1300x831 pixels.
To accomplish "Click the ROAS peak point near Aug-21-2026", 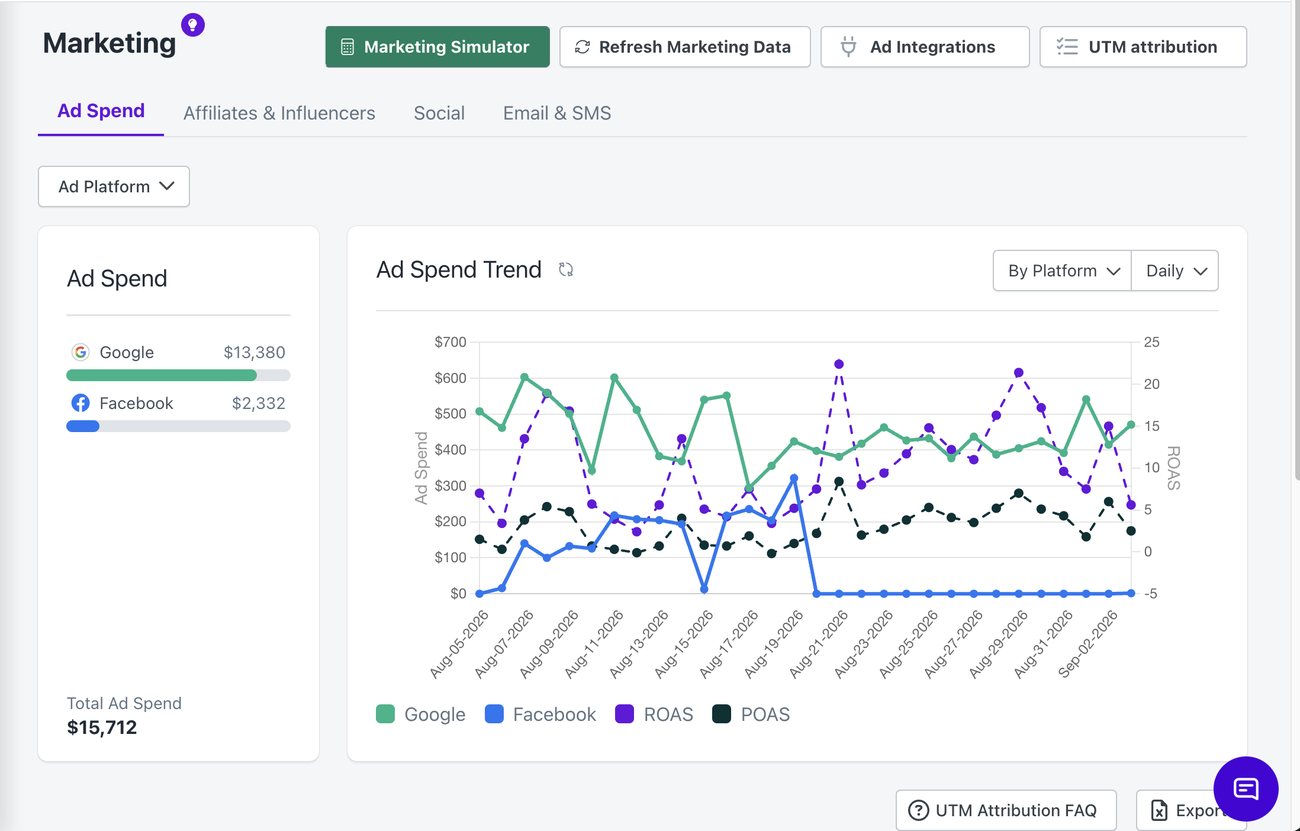I will pyautogui.click(x=839, y=364).
